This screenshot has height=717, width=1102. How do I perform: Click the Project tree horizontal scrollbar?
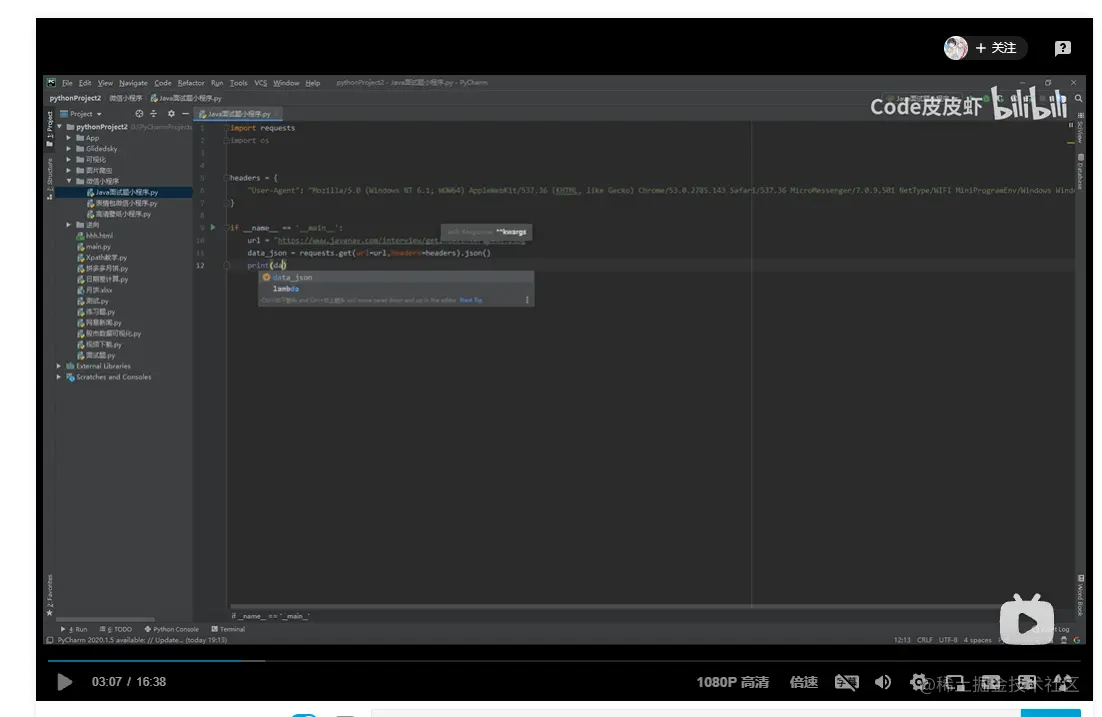pyautogui.click(x=105, y=619)
